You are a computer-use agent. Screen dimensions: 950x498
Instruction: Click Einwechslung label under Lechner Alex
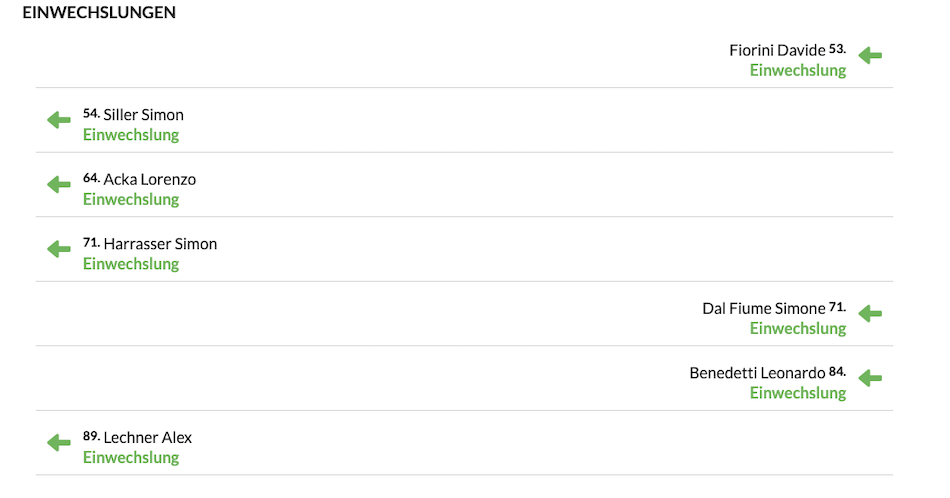[x=131, y=457]
